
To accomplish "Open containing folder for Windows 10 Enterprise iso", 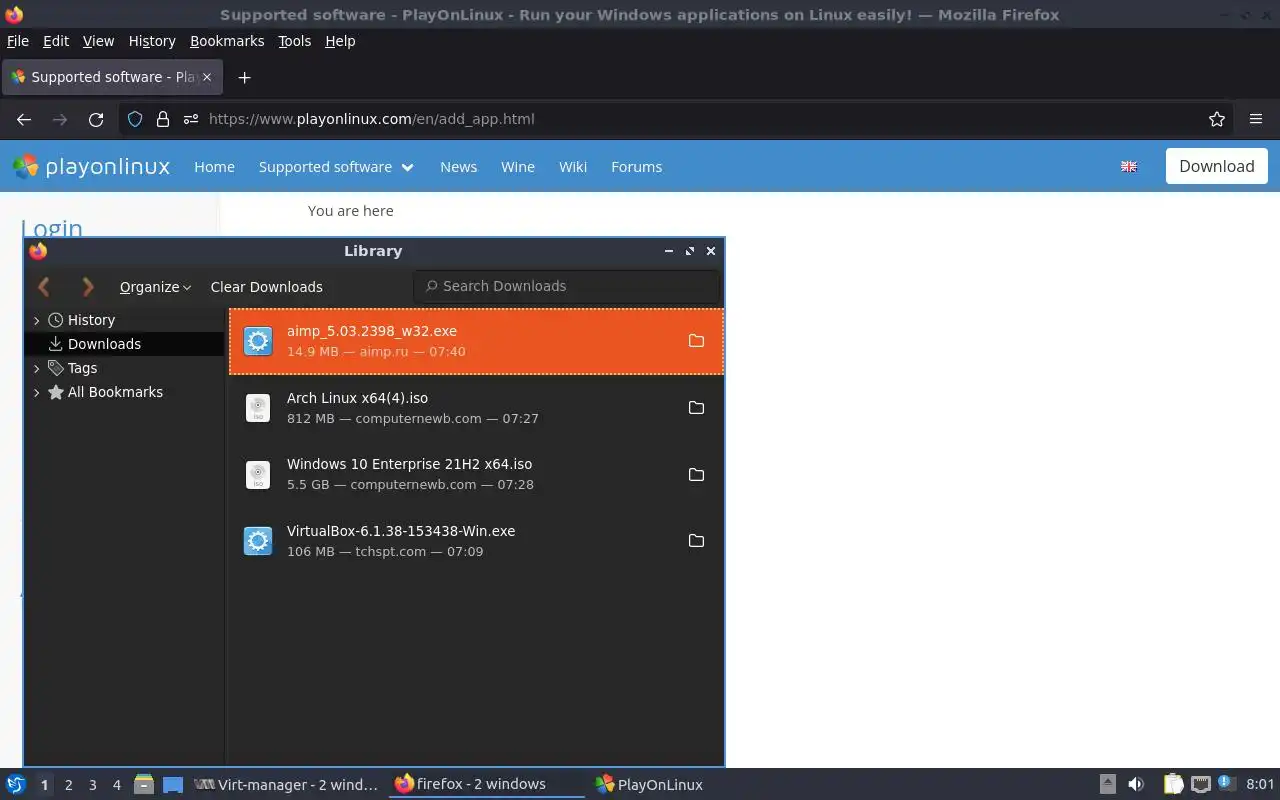I will coord(696,474).
